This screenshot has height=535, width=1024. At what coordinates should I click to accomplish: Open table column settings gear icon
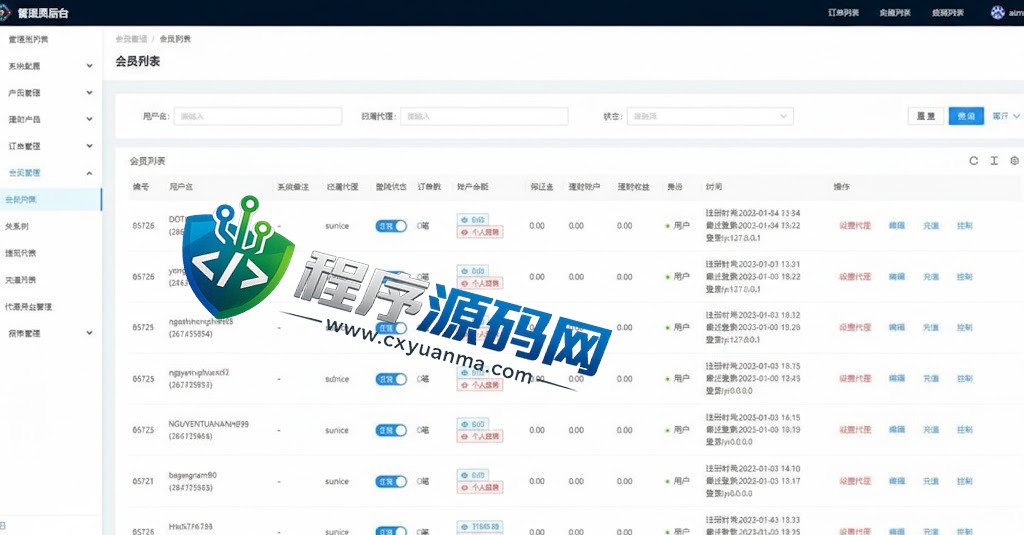coord(1014,161)
